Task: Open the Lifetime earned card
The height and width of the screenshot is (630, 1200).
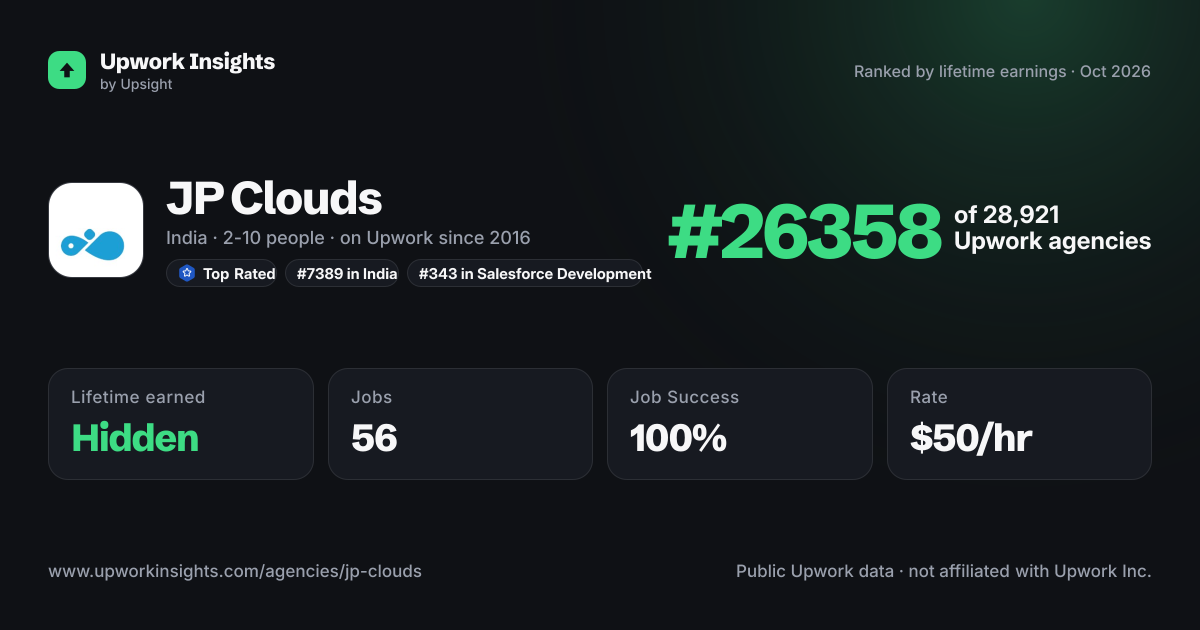Action: click(x=181, y=424)
